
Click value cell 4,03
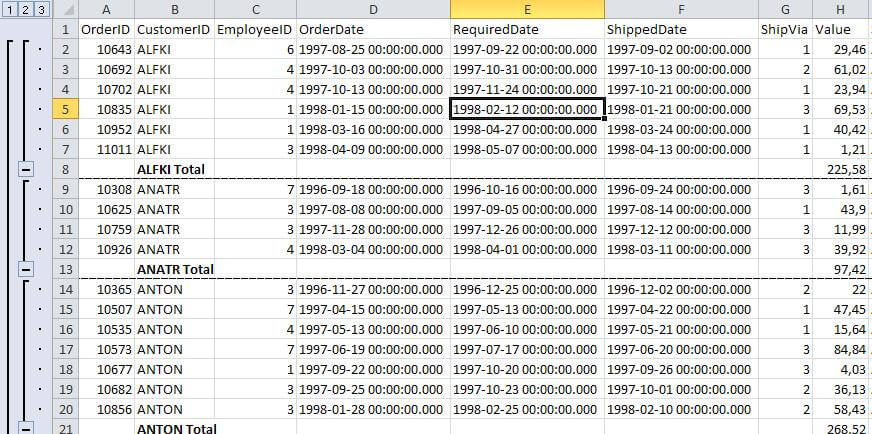pyautogui.click(x=841, y=370)
